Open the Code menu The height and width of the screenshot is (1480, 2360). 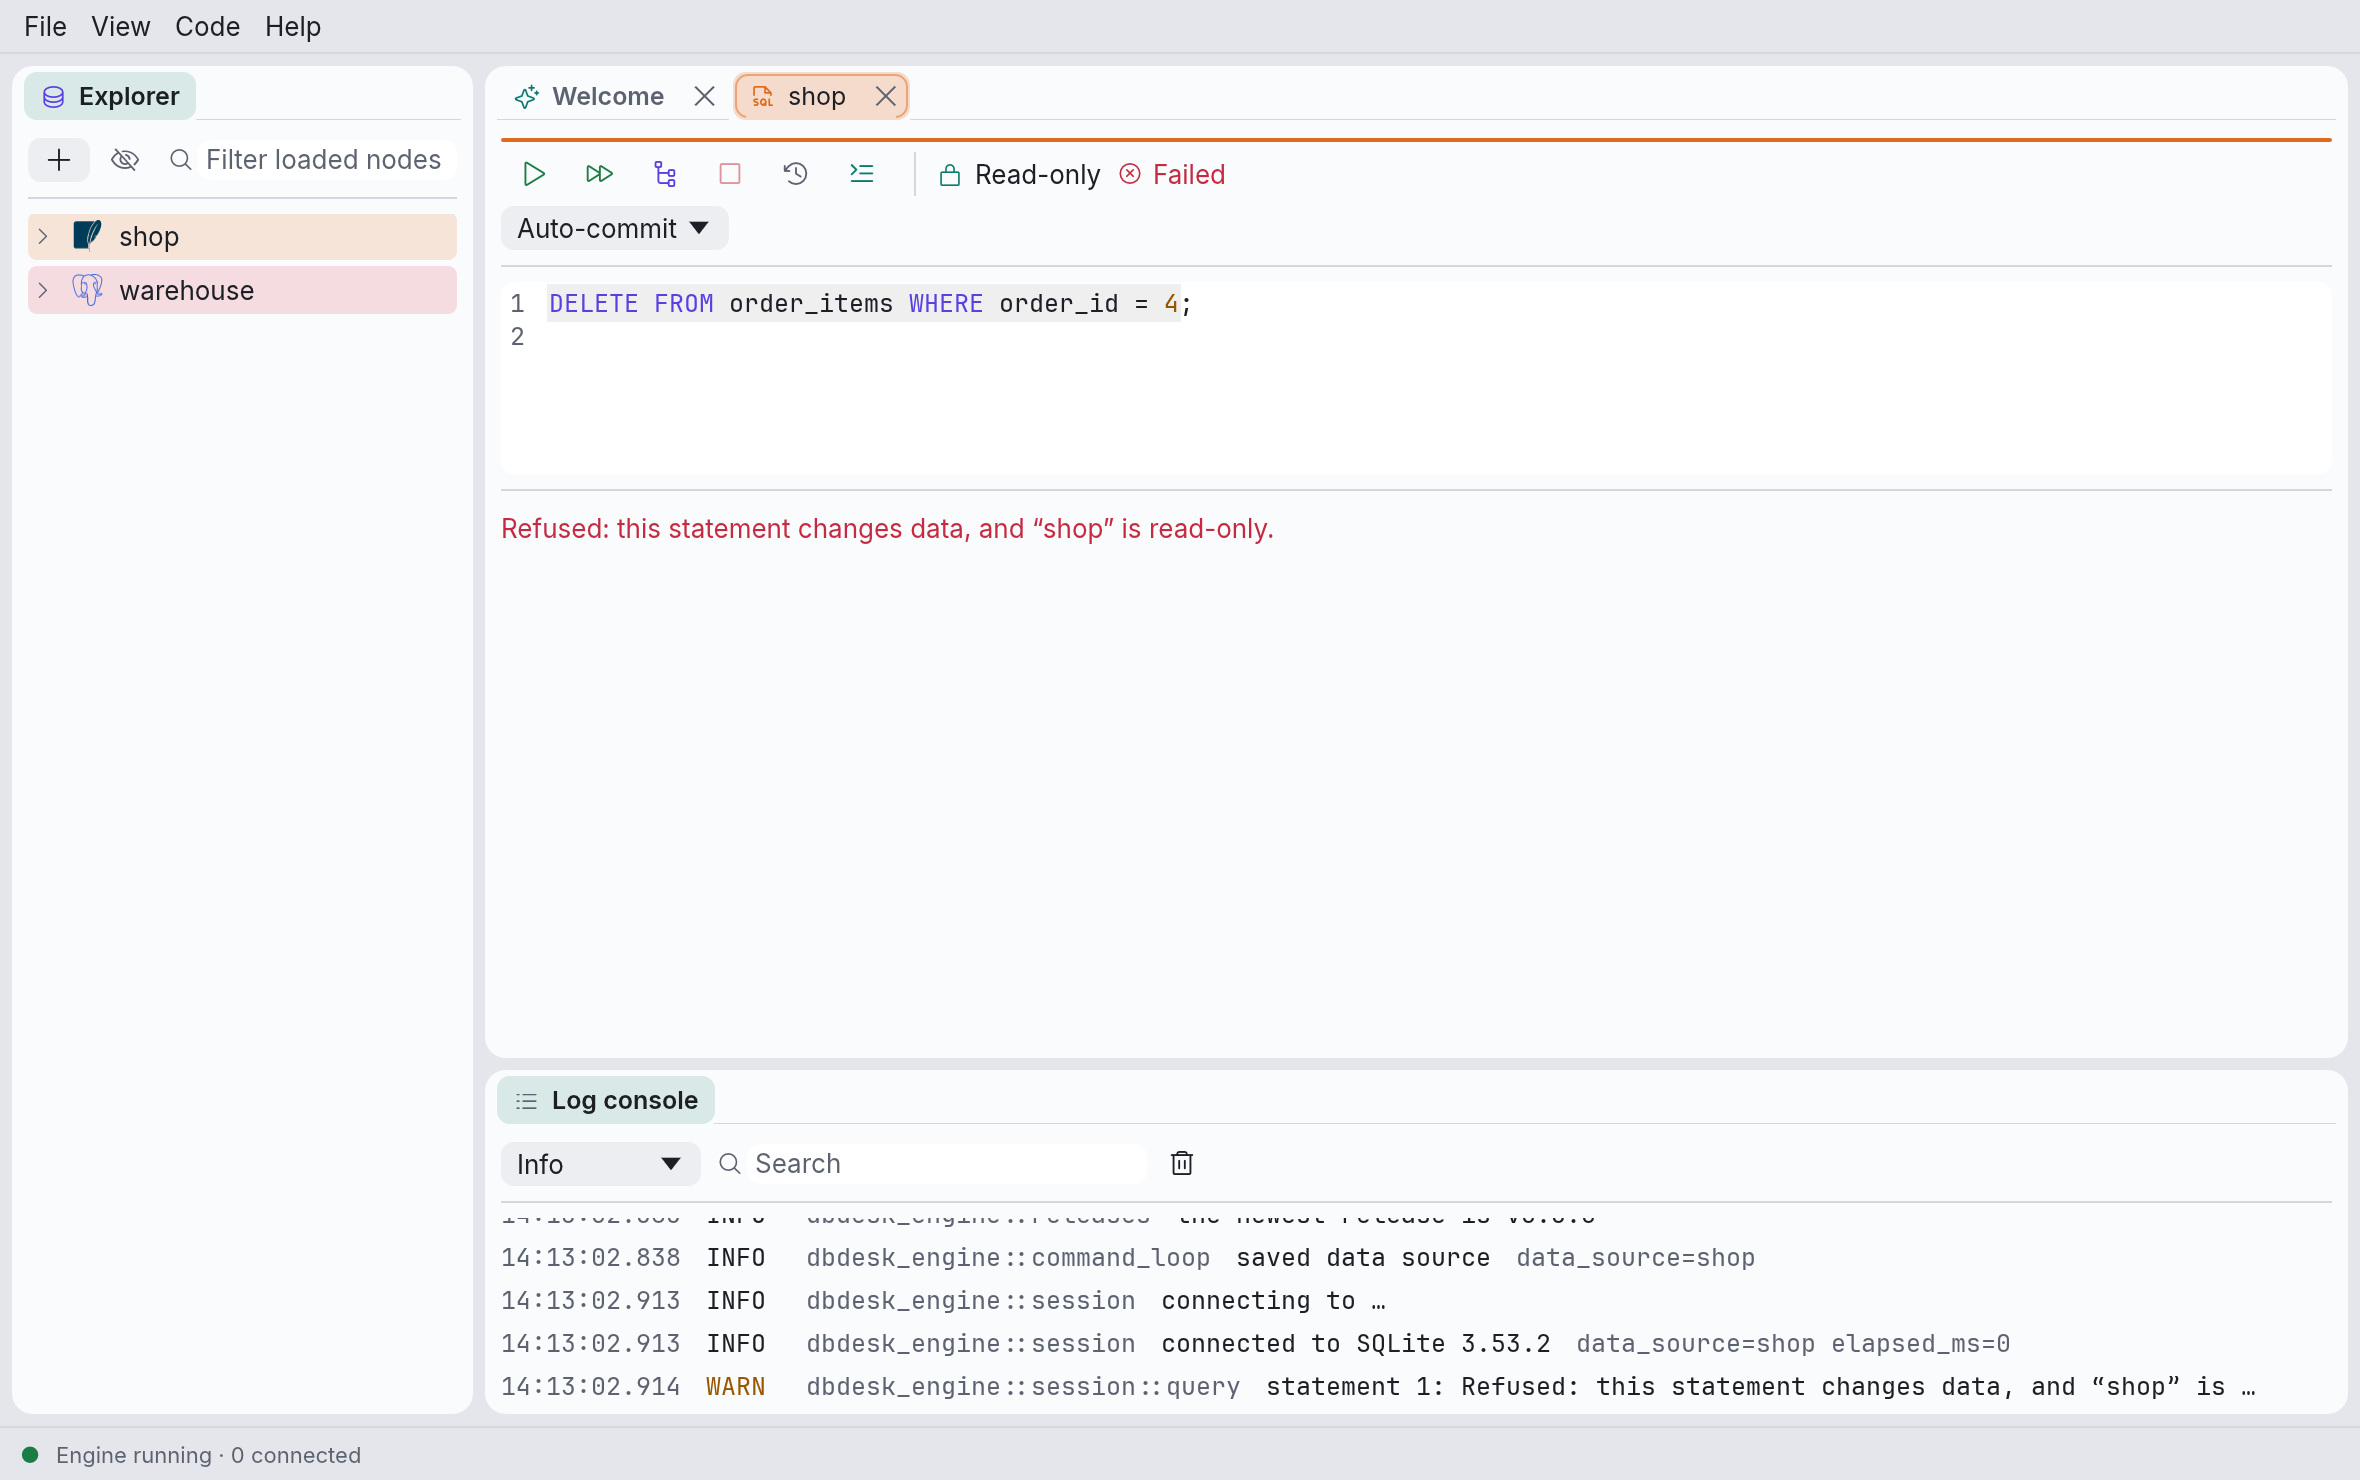pyautogui.click(x=207, y=26)
